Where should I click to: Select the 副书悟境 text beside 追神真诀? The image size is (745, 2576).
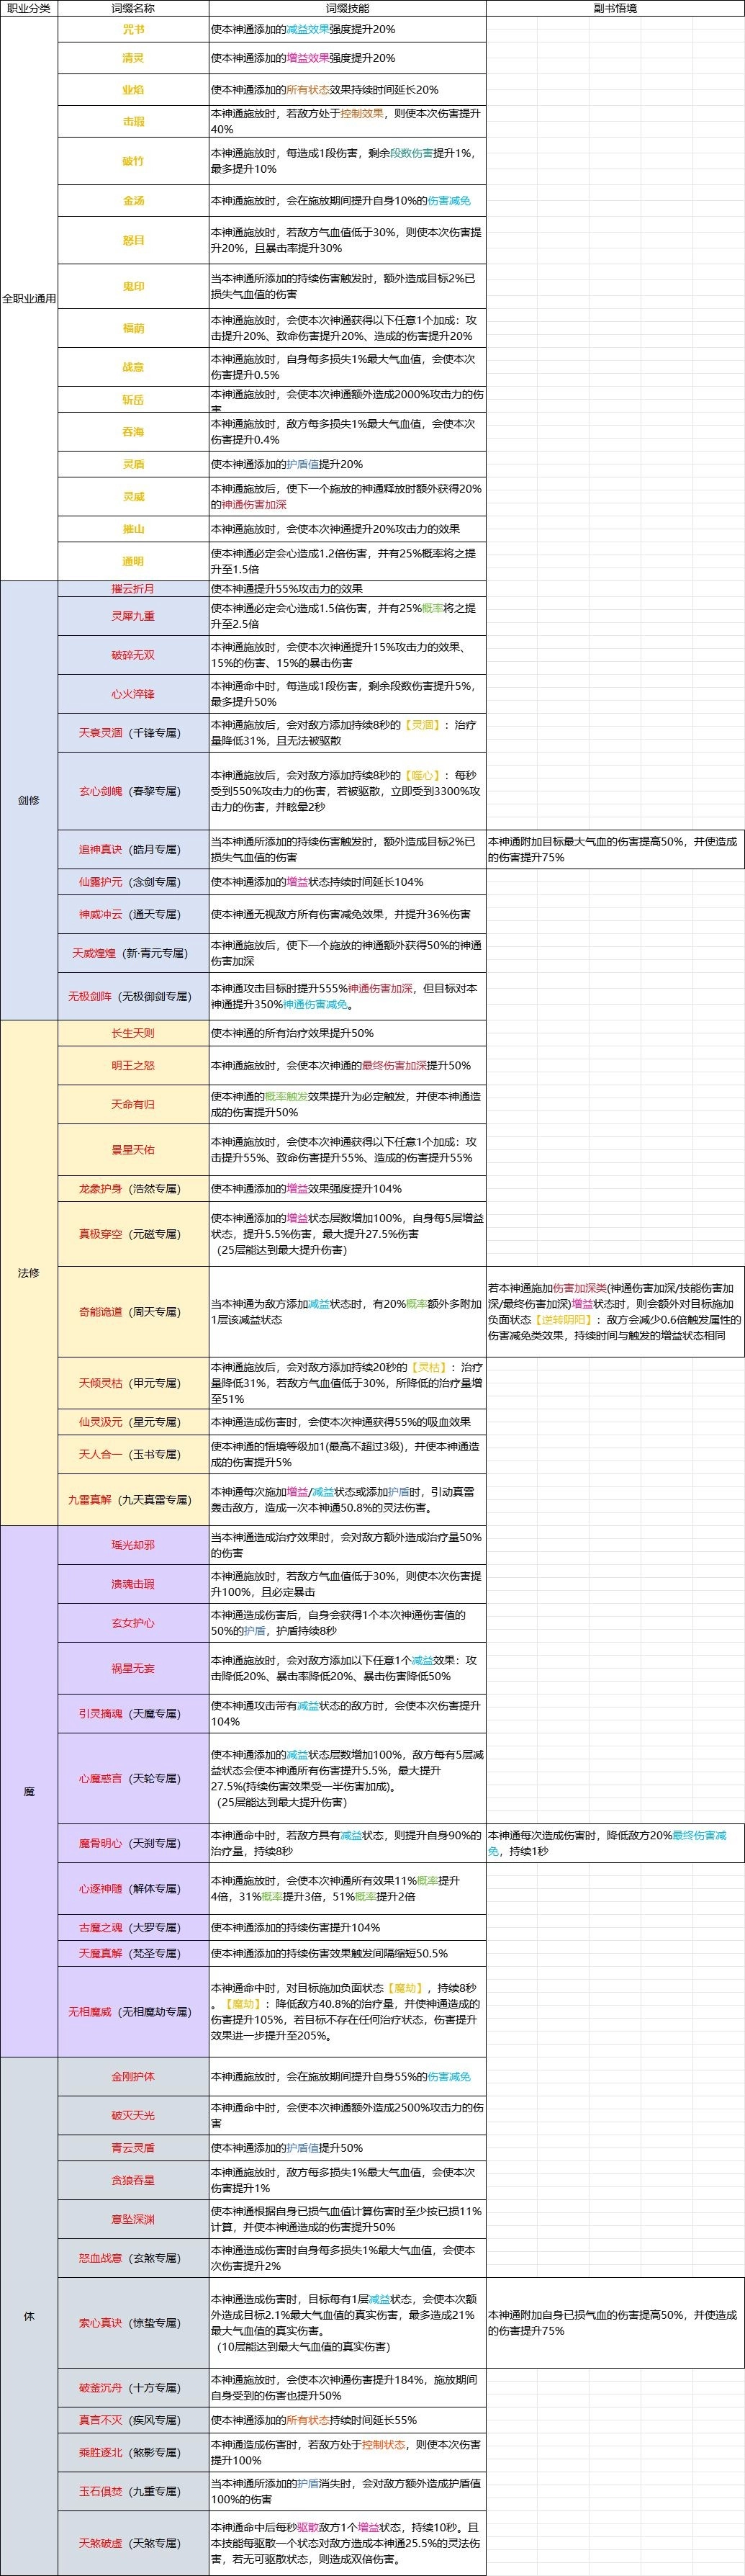tap(615, 849)
